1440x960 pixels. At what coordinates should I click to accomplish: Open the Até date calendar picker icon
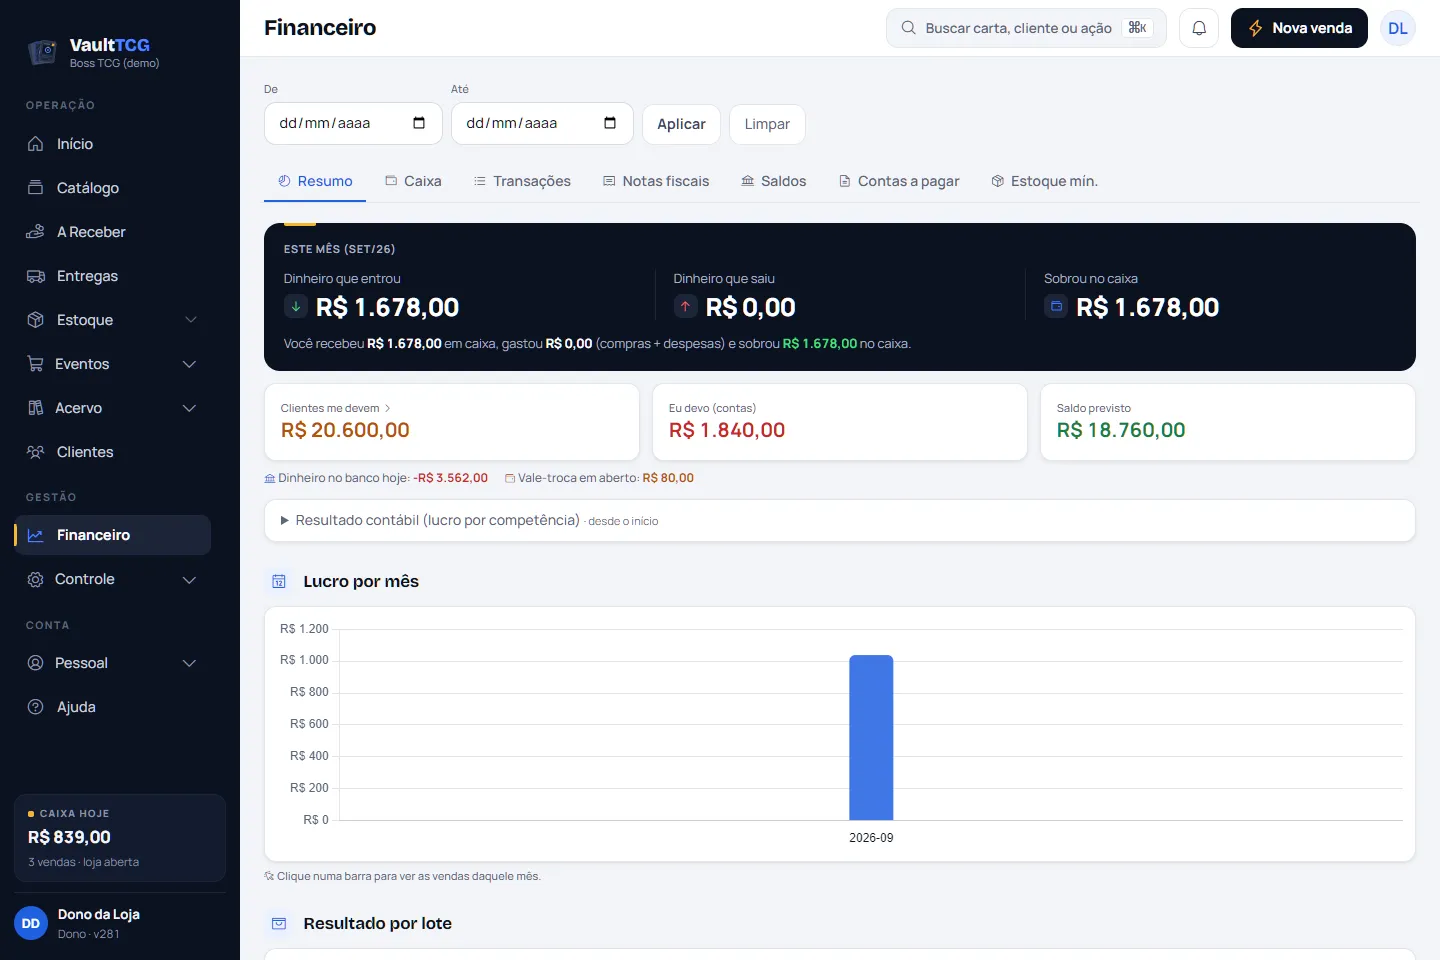(610, 123)
